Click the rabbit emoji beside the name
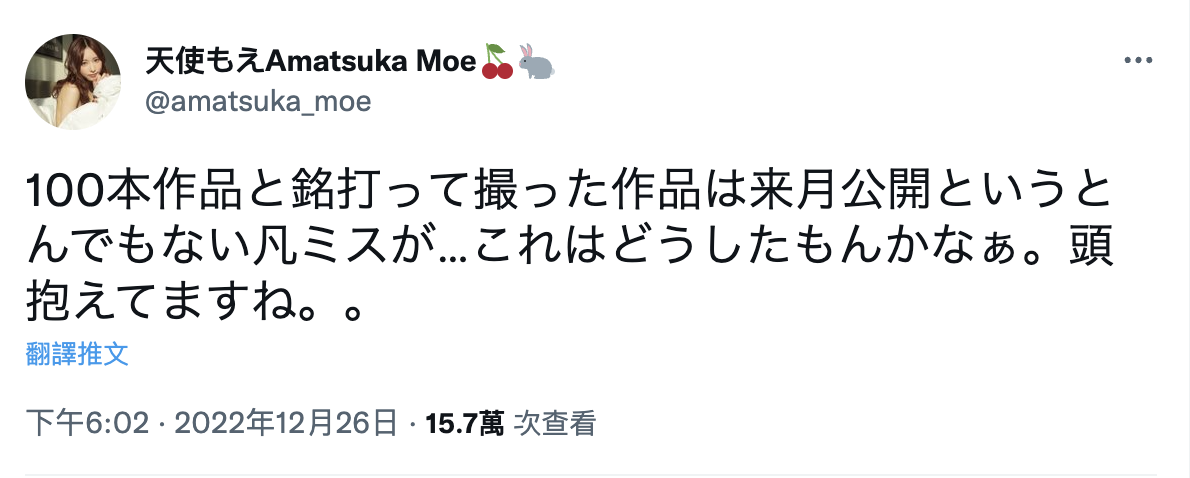1190x478 pixels. tap(535, 61)
